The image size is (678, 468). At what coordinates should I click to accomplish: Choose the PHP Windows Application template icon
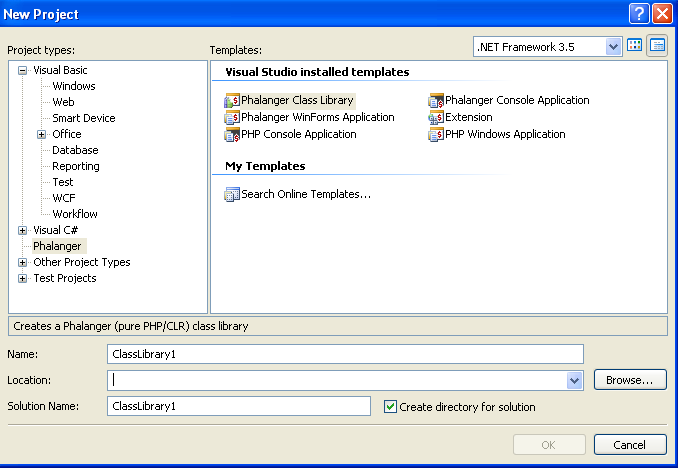tap(436, 134)
